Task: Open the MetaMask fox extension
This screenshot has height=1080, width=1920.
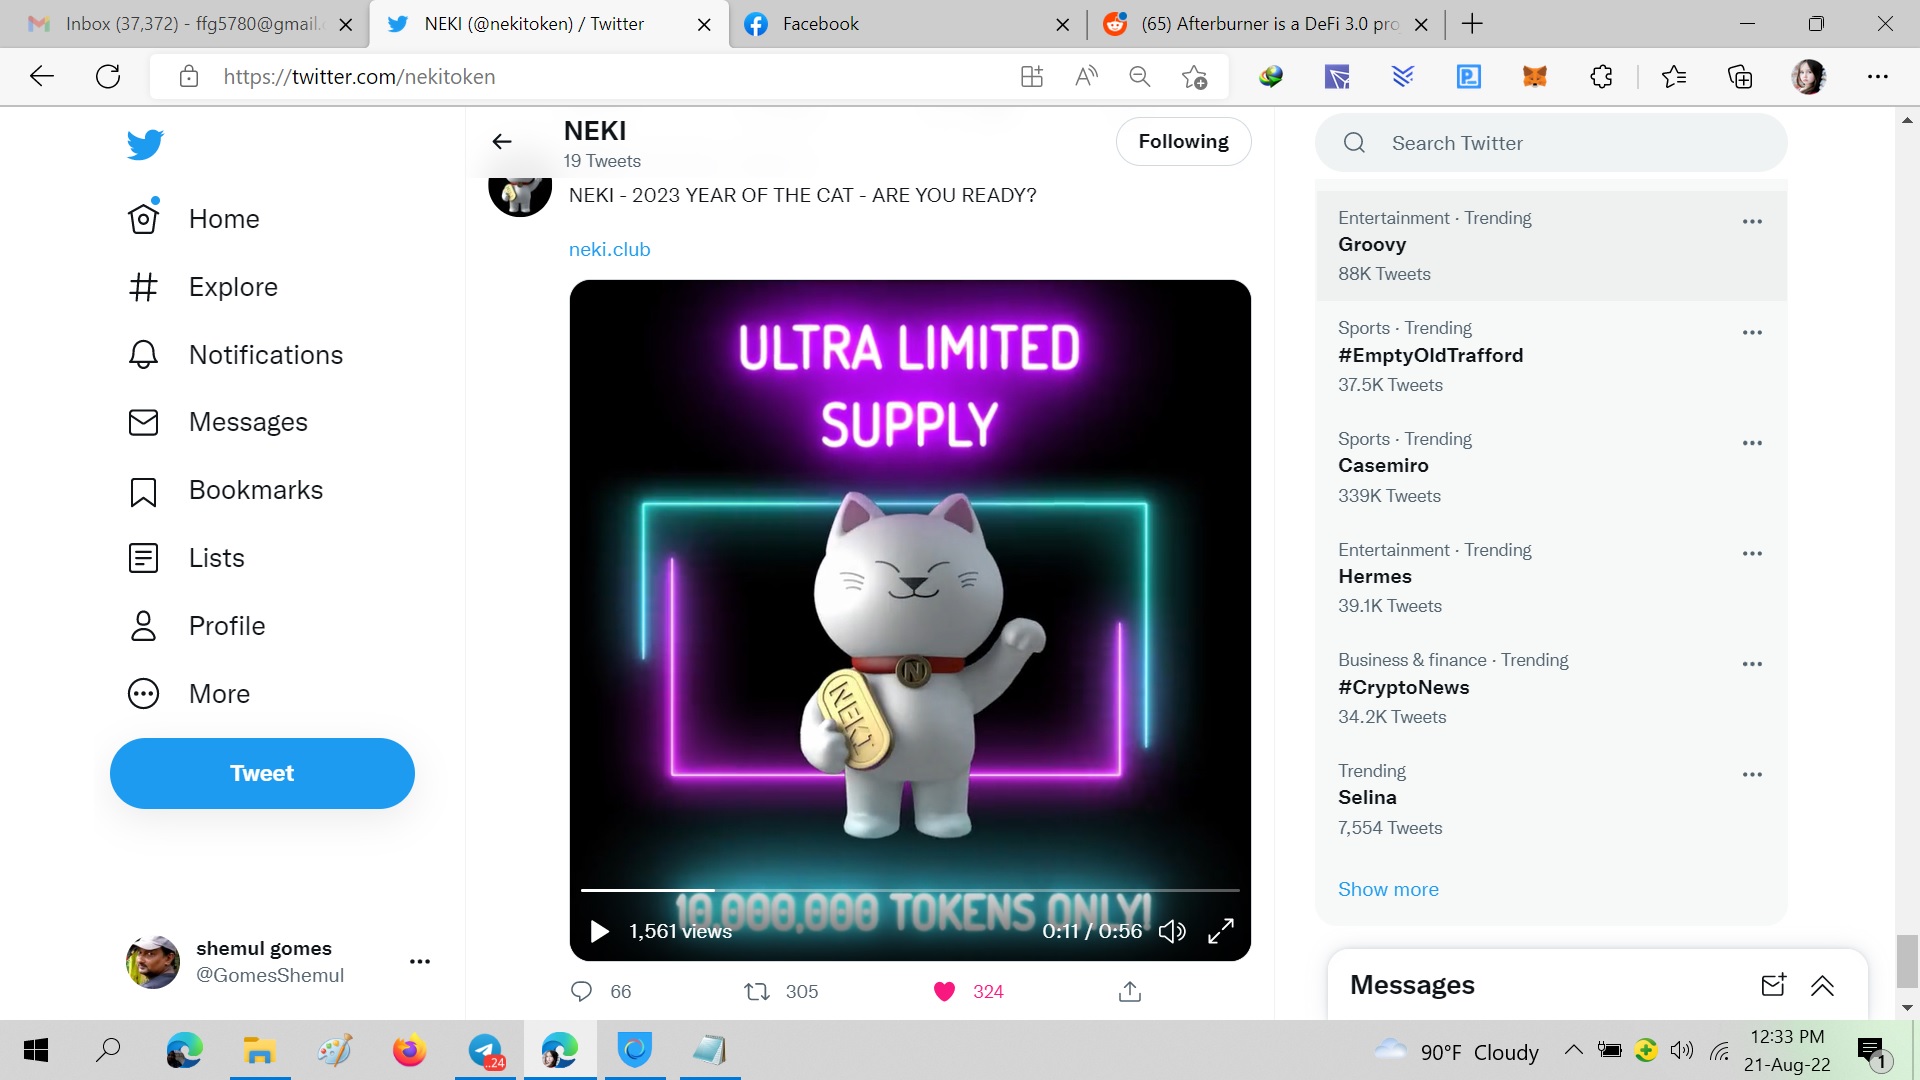Action: click(x=1535, y=76)
